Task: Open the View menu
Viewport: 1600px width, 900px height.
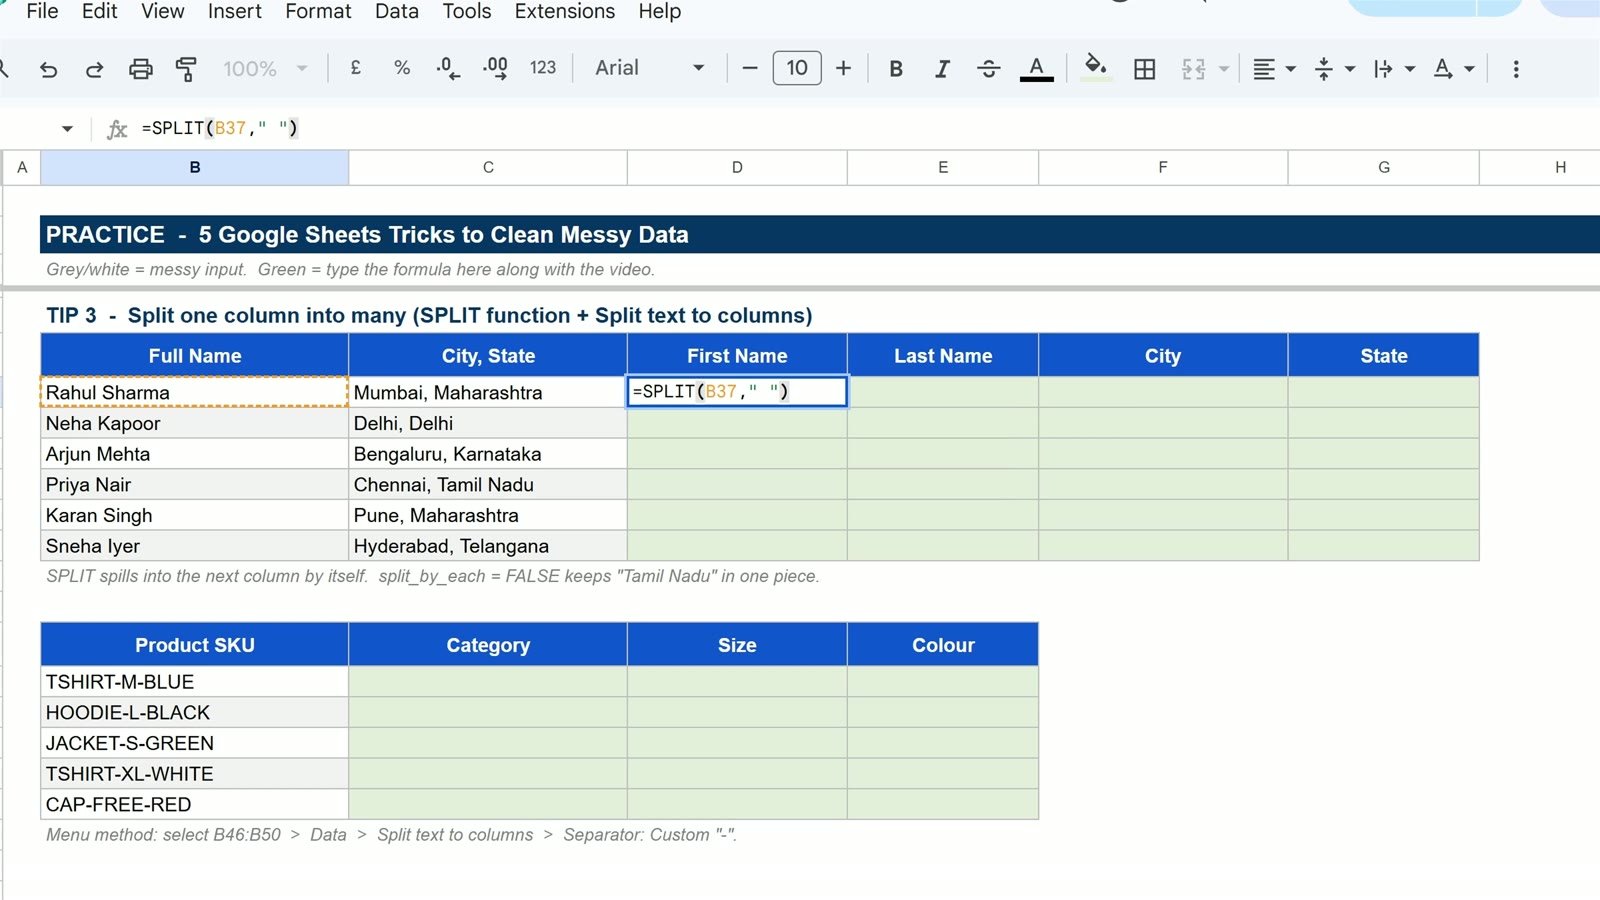Action: [162, 11]
